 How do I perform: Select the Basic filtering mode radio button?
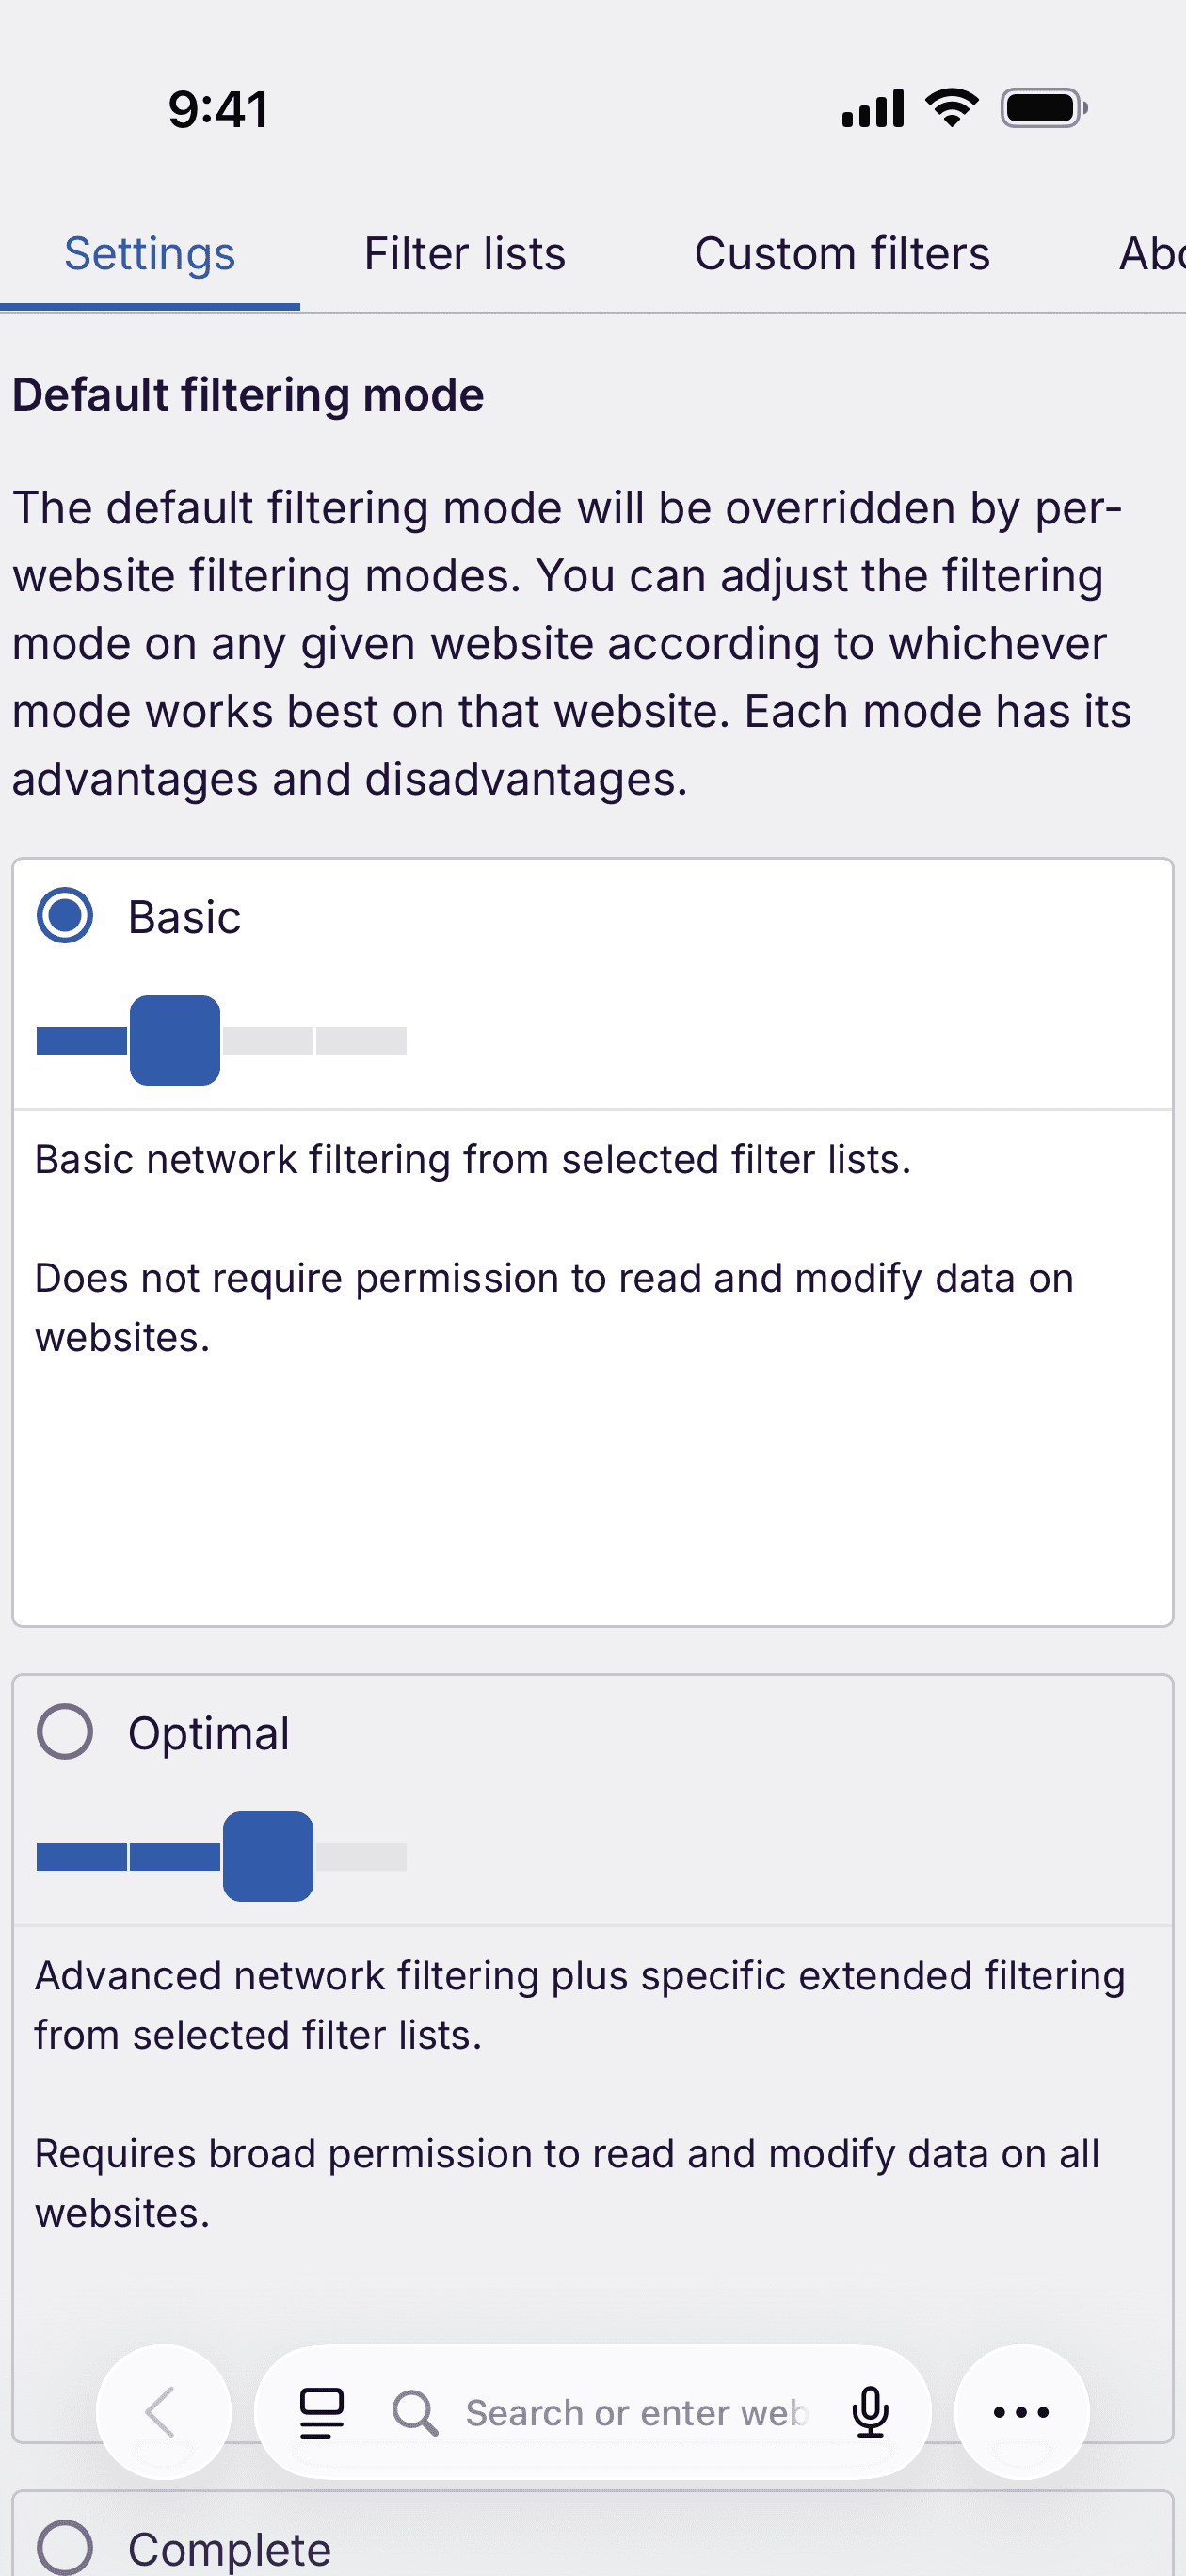[64, 915]
